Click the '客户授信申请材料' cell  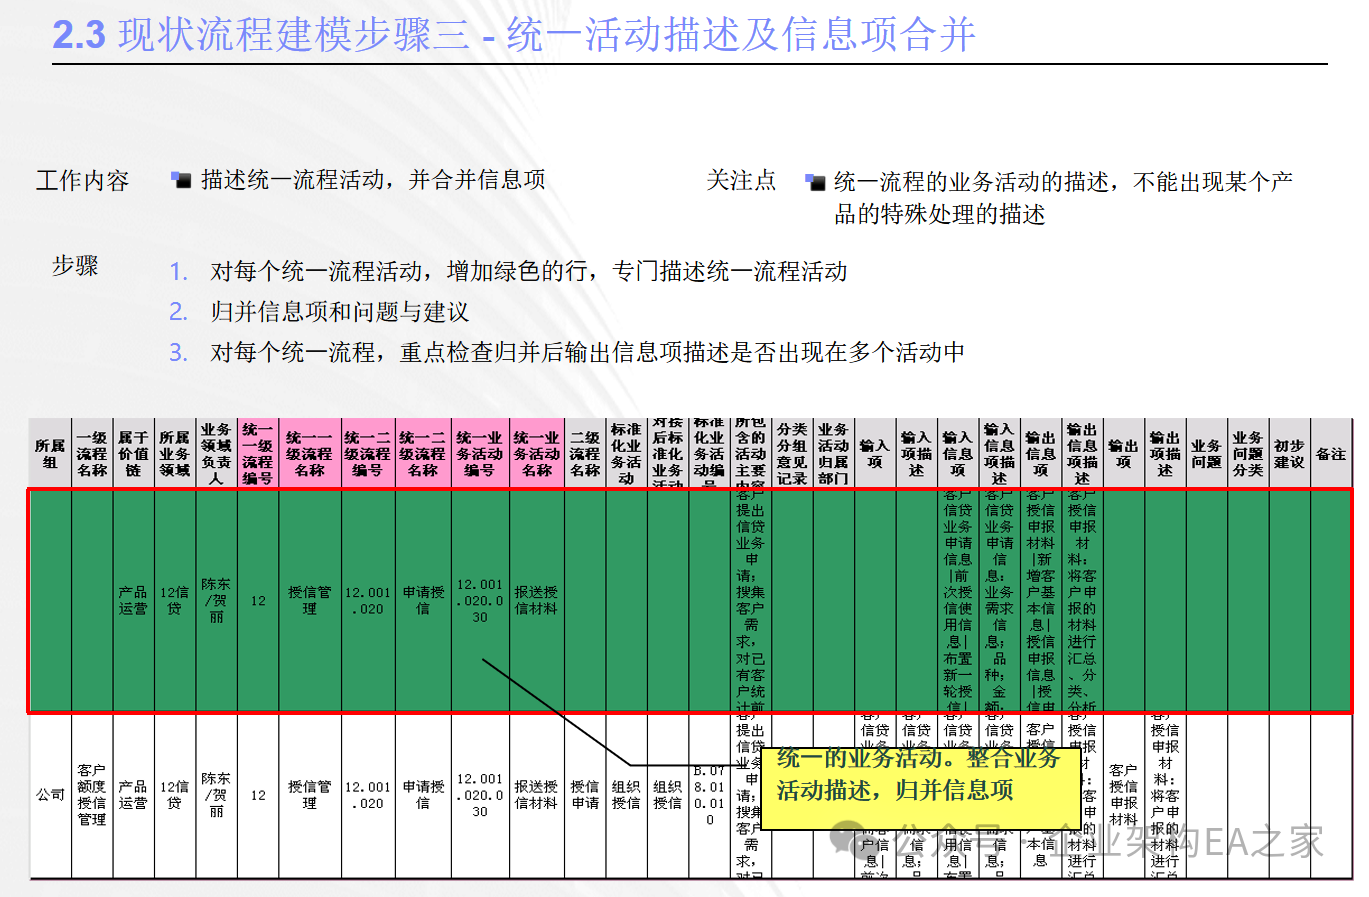[x=1123, y=795]
